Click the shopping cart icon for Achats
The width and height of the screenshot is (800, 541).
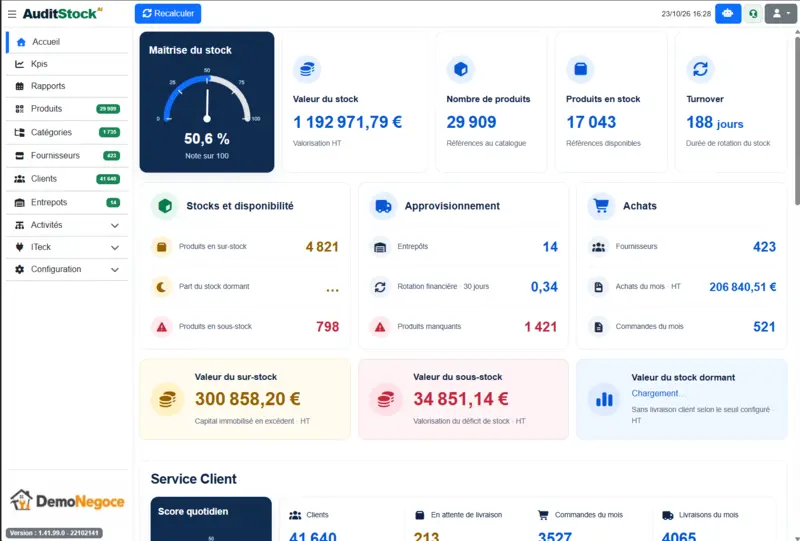[x=601, y=206]
